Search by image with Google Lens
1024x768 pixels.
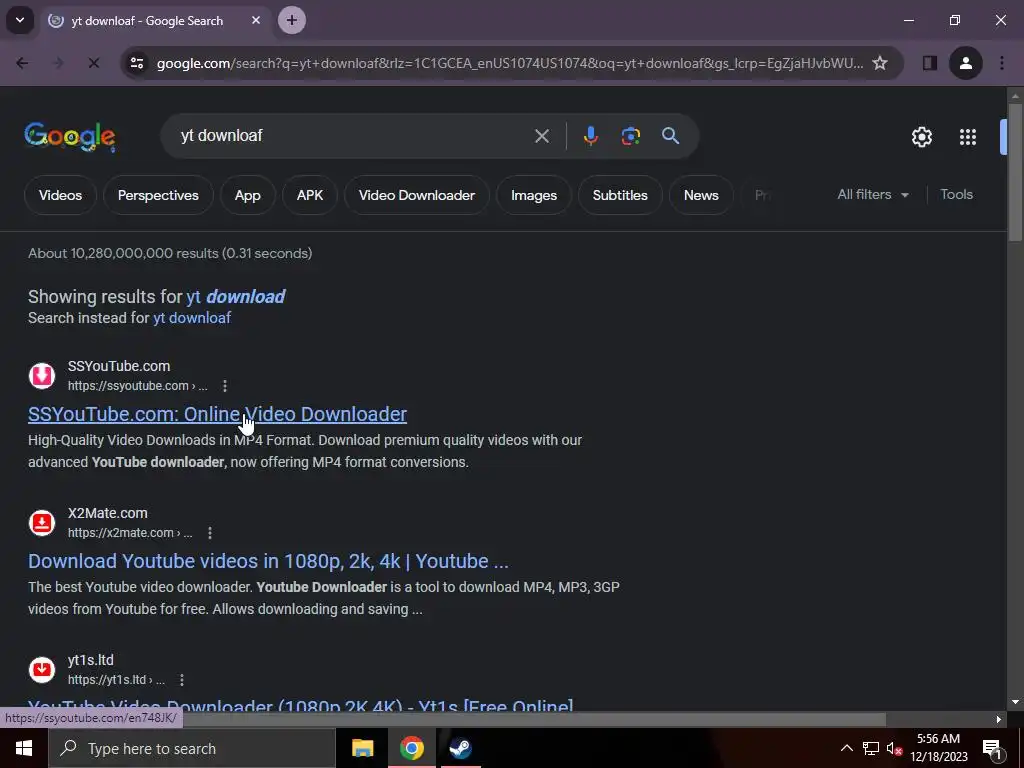[630, 136]
